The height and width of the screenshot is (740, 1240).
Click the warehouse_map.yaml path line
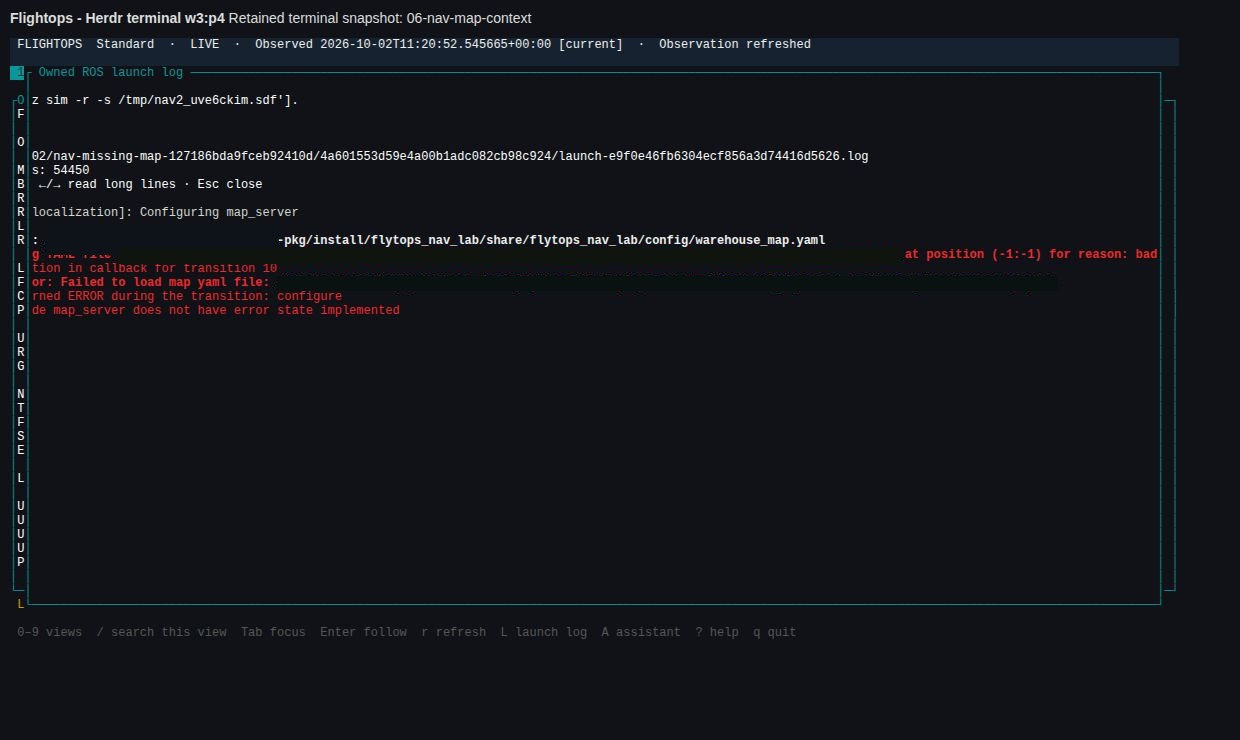[429, 240]
